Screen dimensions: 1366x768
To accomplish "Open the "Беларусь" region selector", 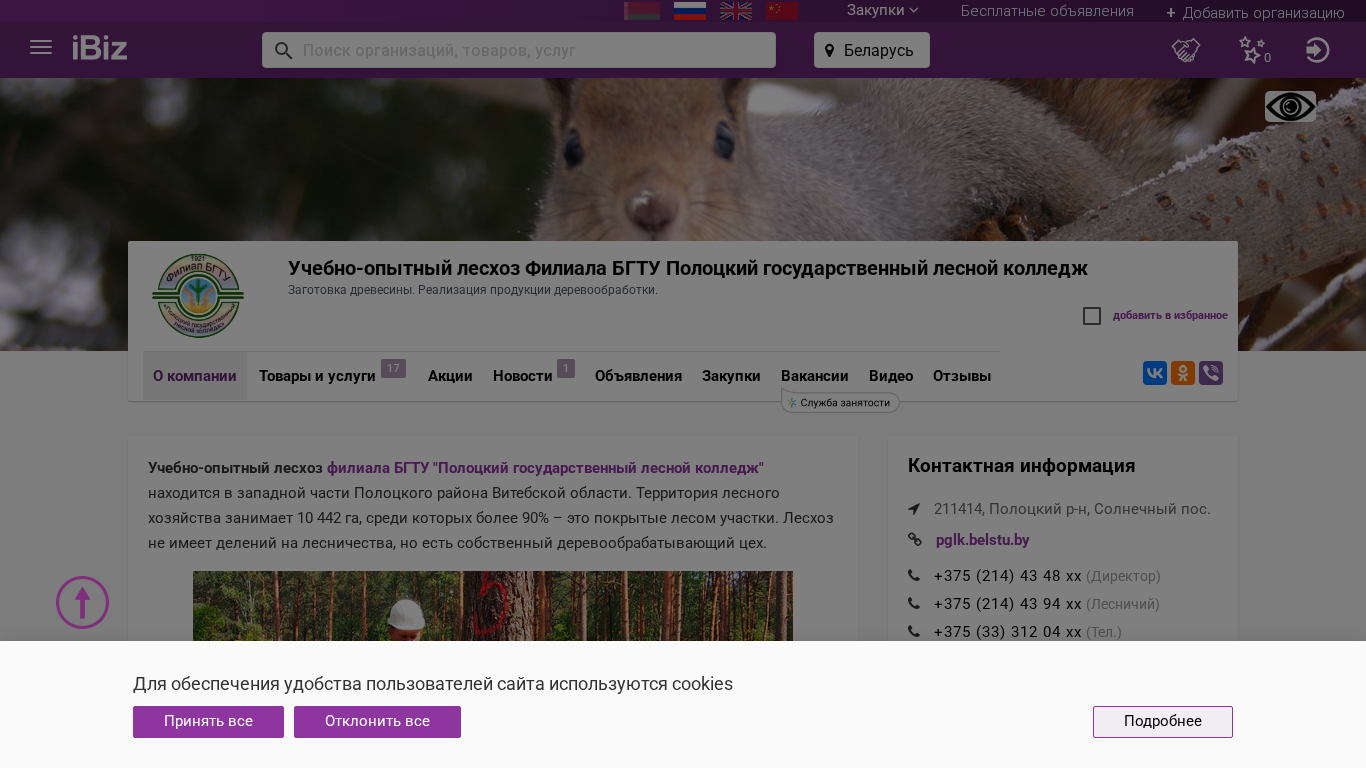I will 872,50.
